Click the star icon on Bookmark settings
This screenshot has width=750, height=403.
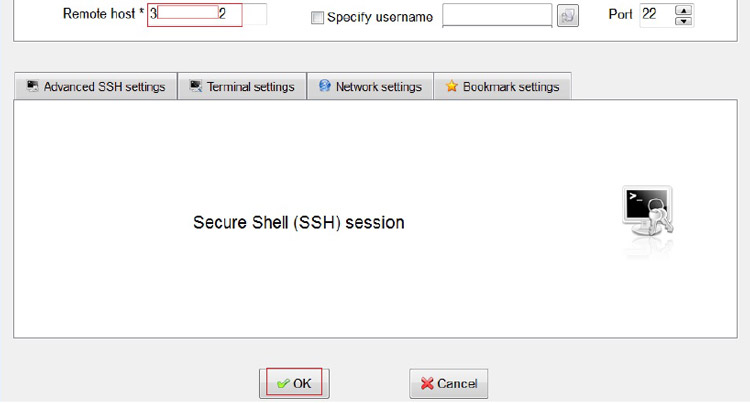452,86
